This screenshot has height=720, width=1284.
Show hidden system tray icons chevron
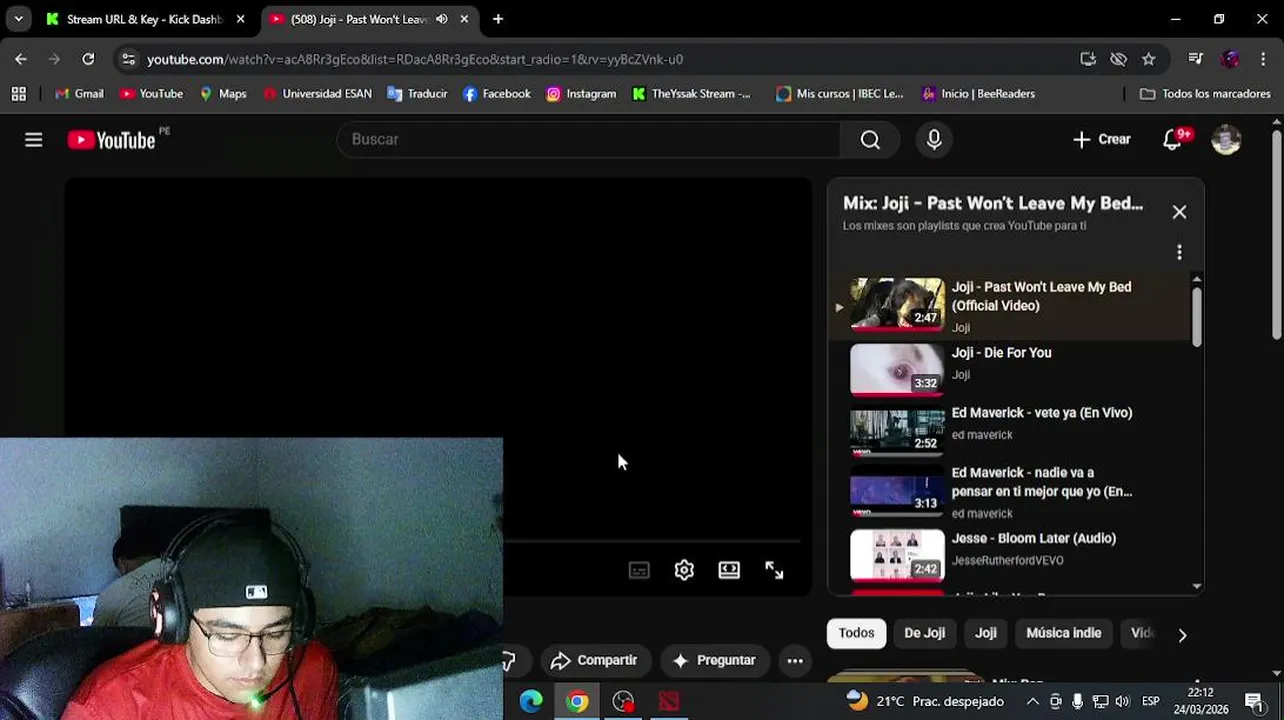(1033, 701)
